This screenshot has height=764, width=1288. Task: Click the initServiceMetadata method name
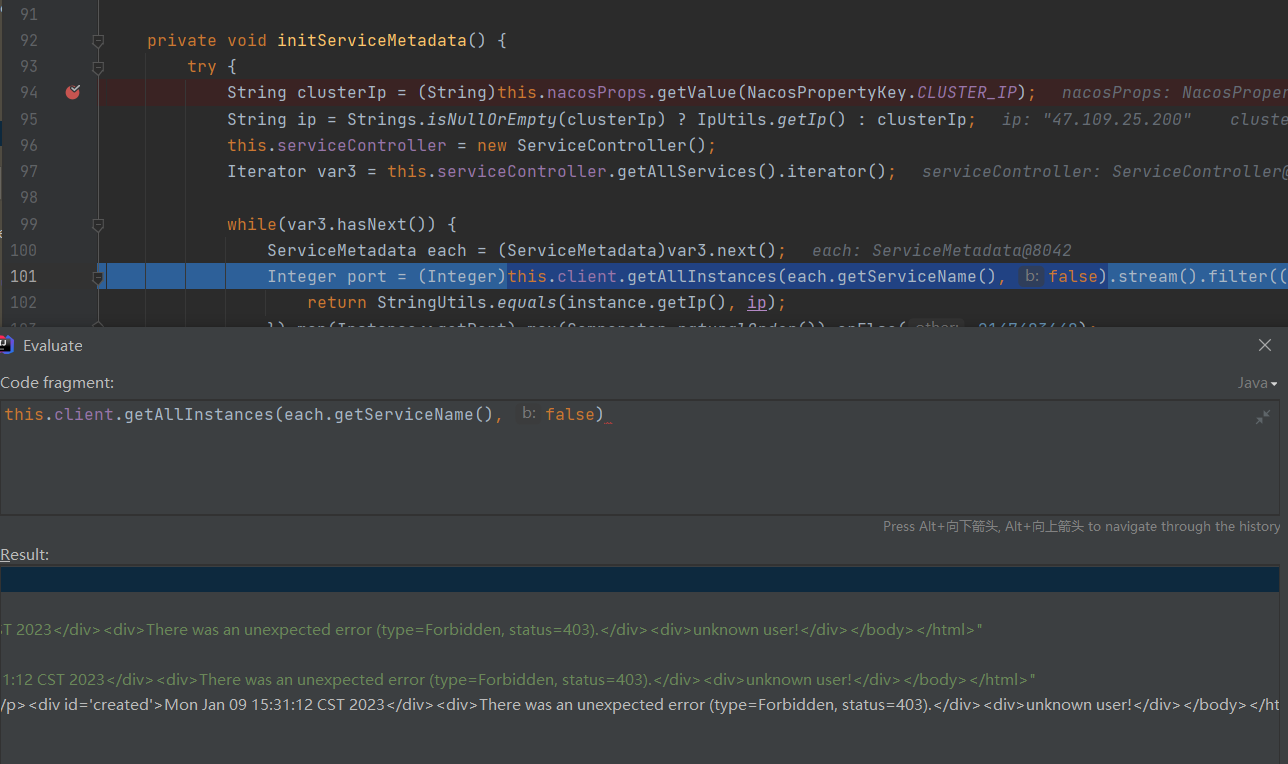tap(371, 41)
